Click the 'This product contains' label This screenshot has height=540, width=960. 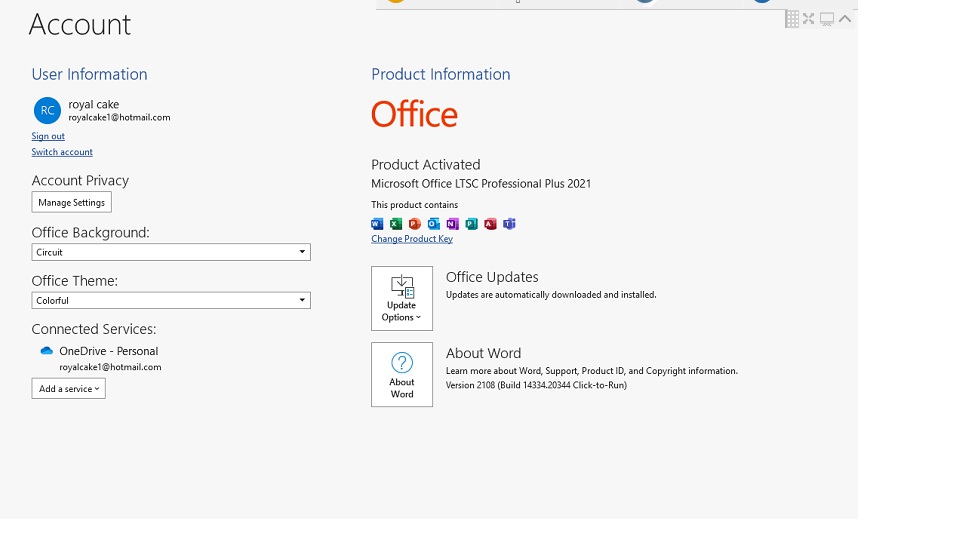coord(414,205)
